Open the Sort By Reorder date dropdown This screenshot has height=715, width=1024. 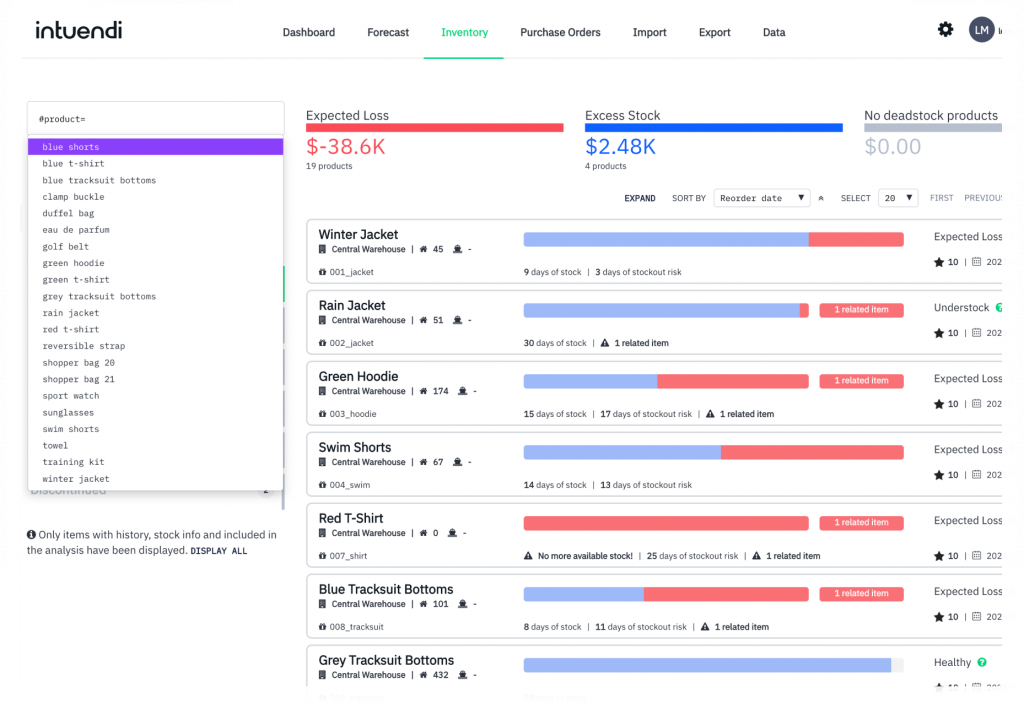tap(761, 198)
